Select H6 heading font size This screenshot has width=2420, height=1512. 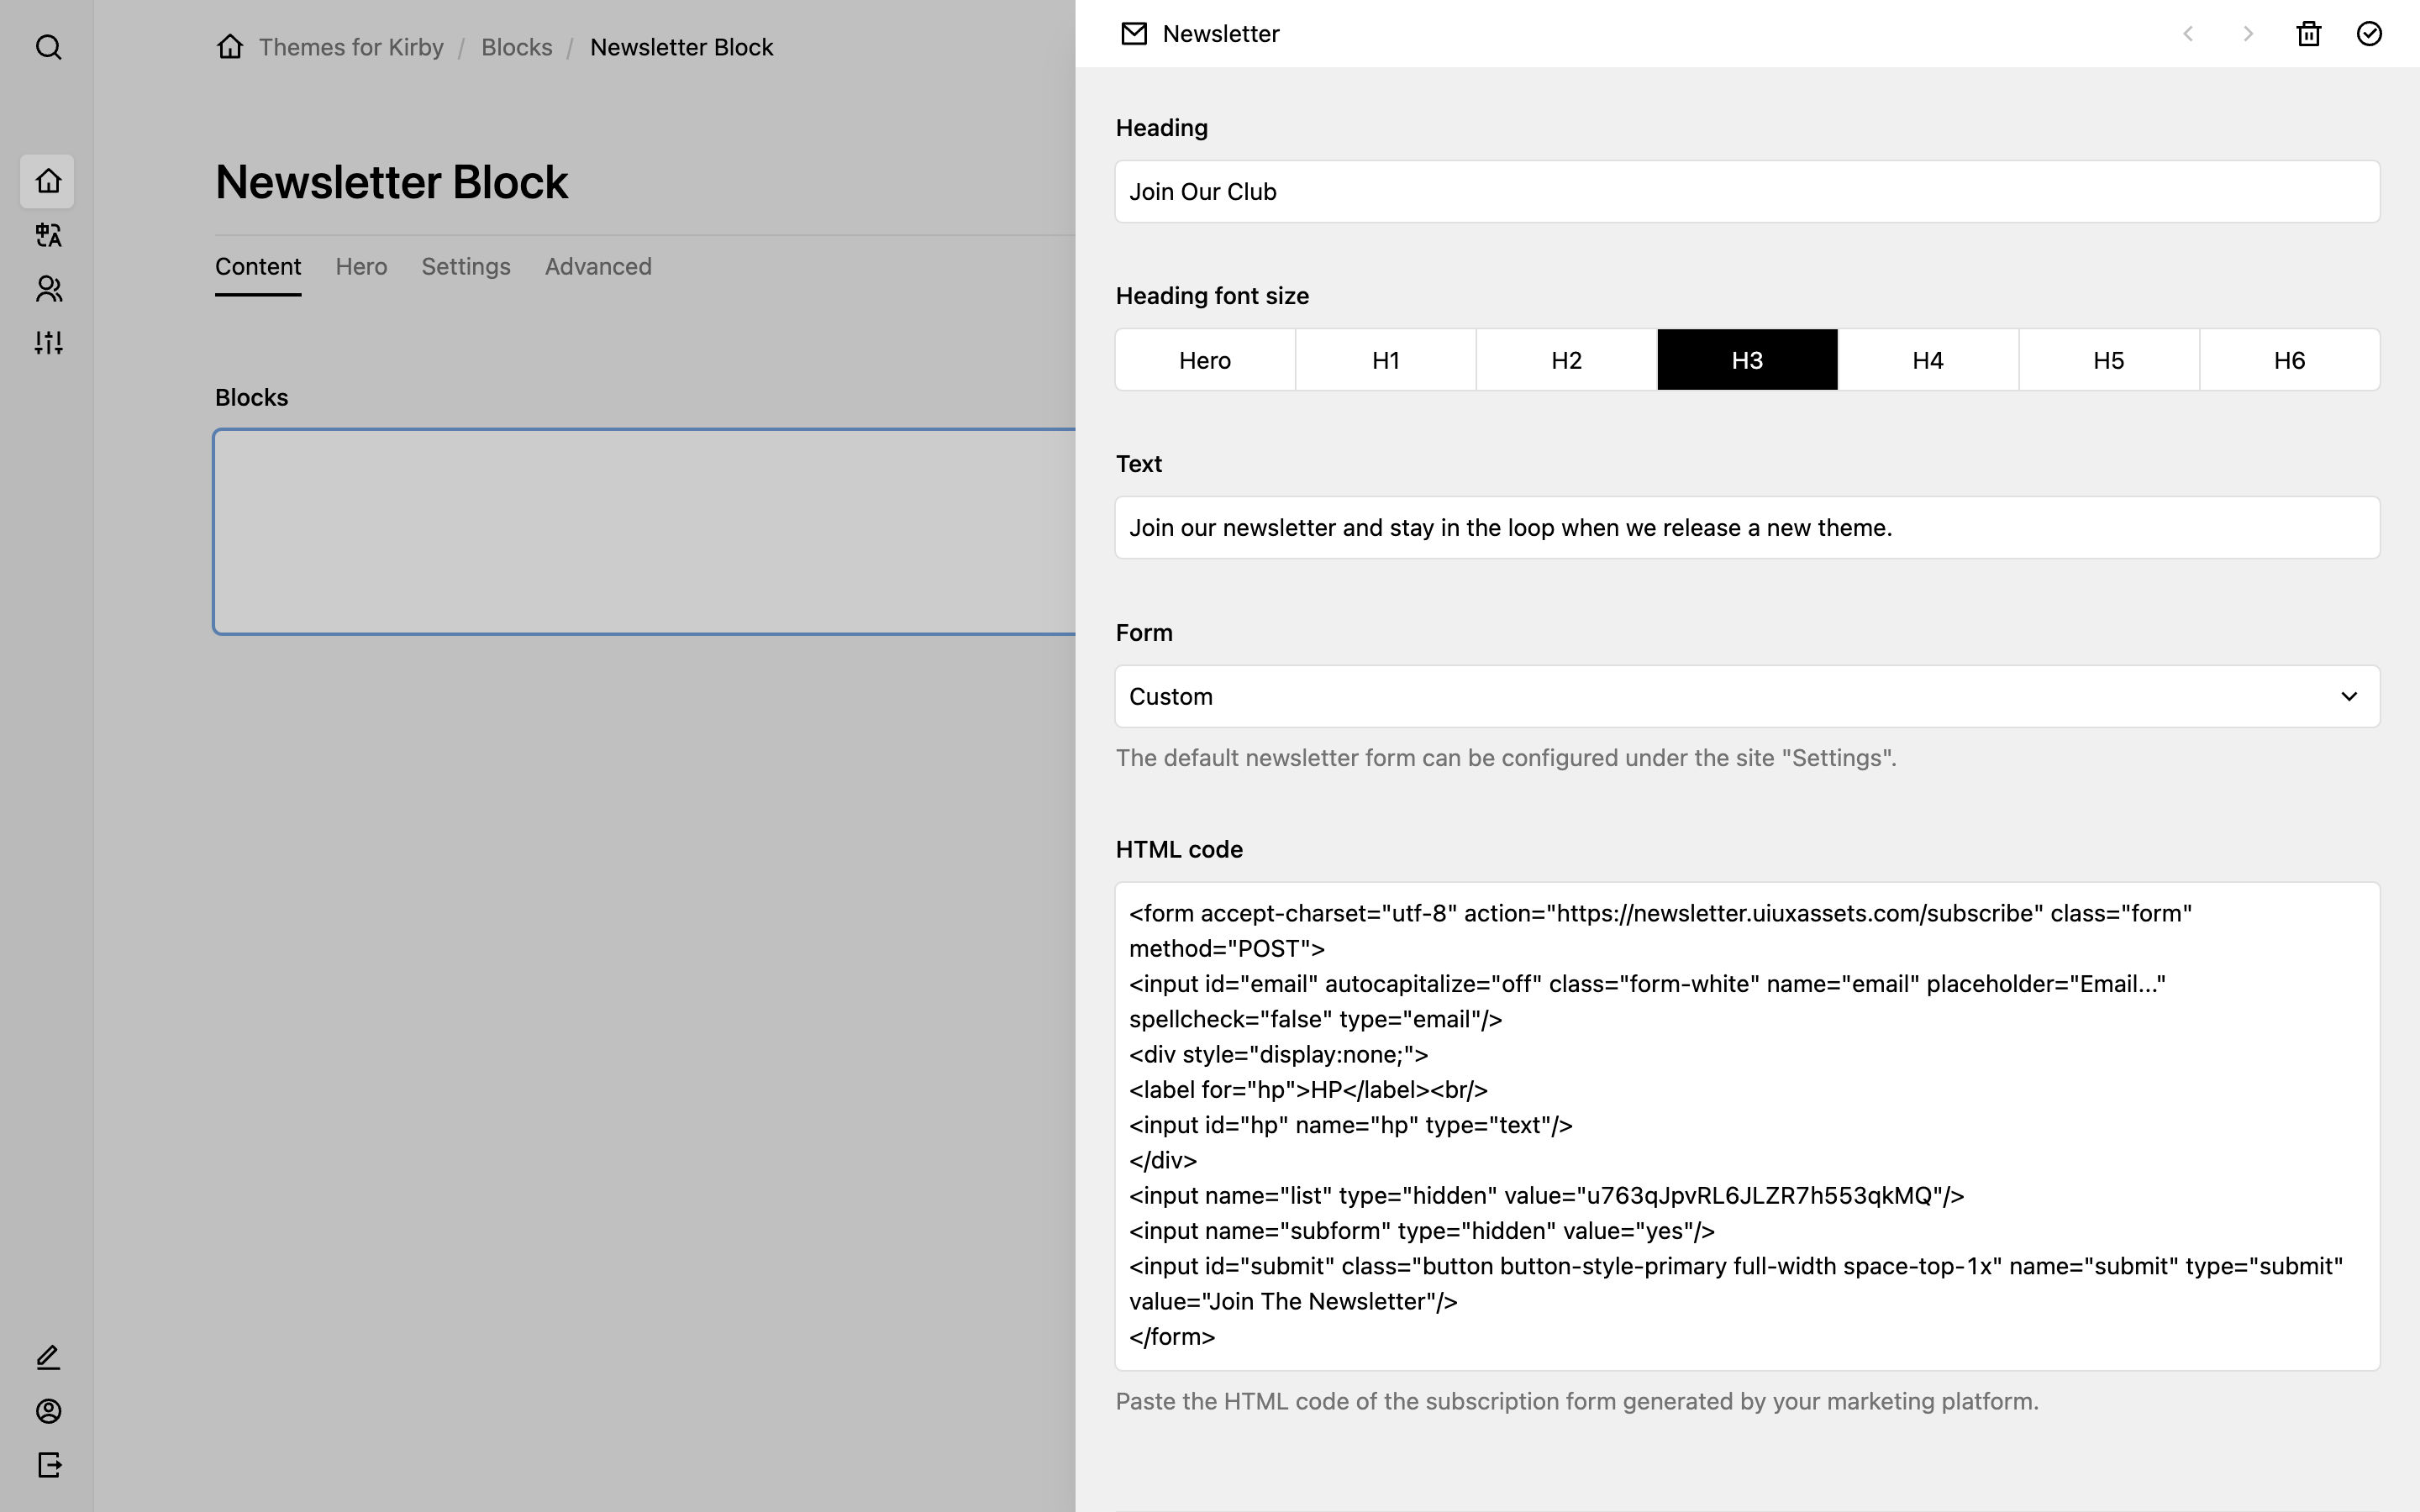click(x=2290, y=360)
